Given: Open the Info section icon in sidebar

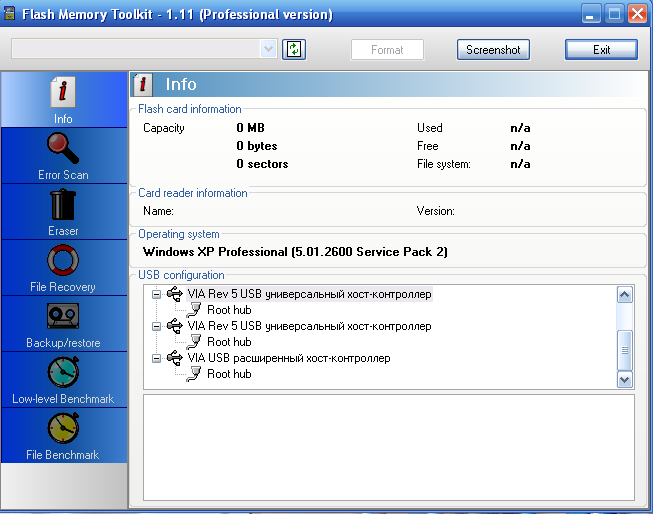Looking at the screenshot, I should tap(63, 92).
